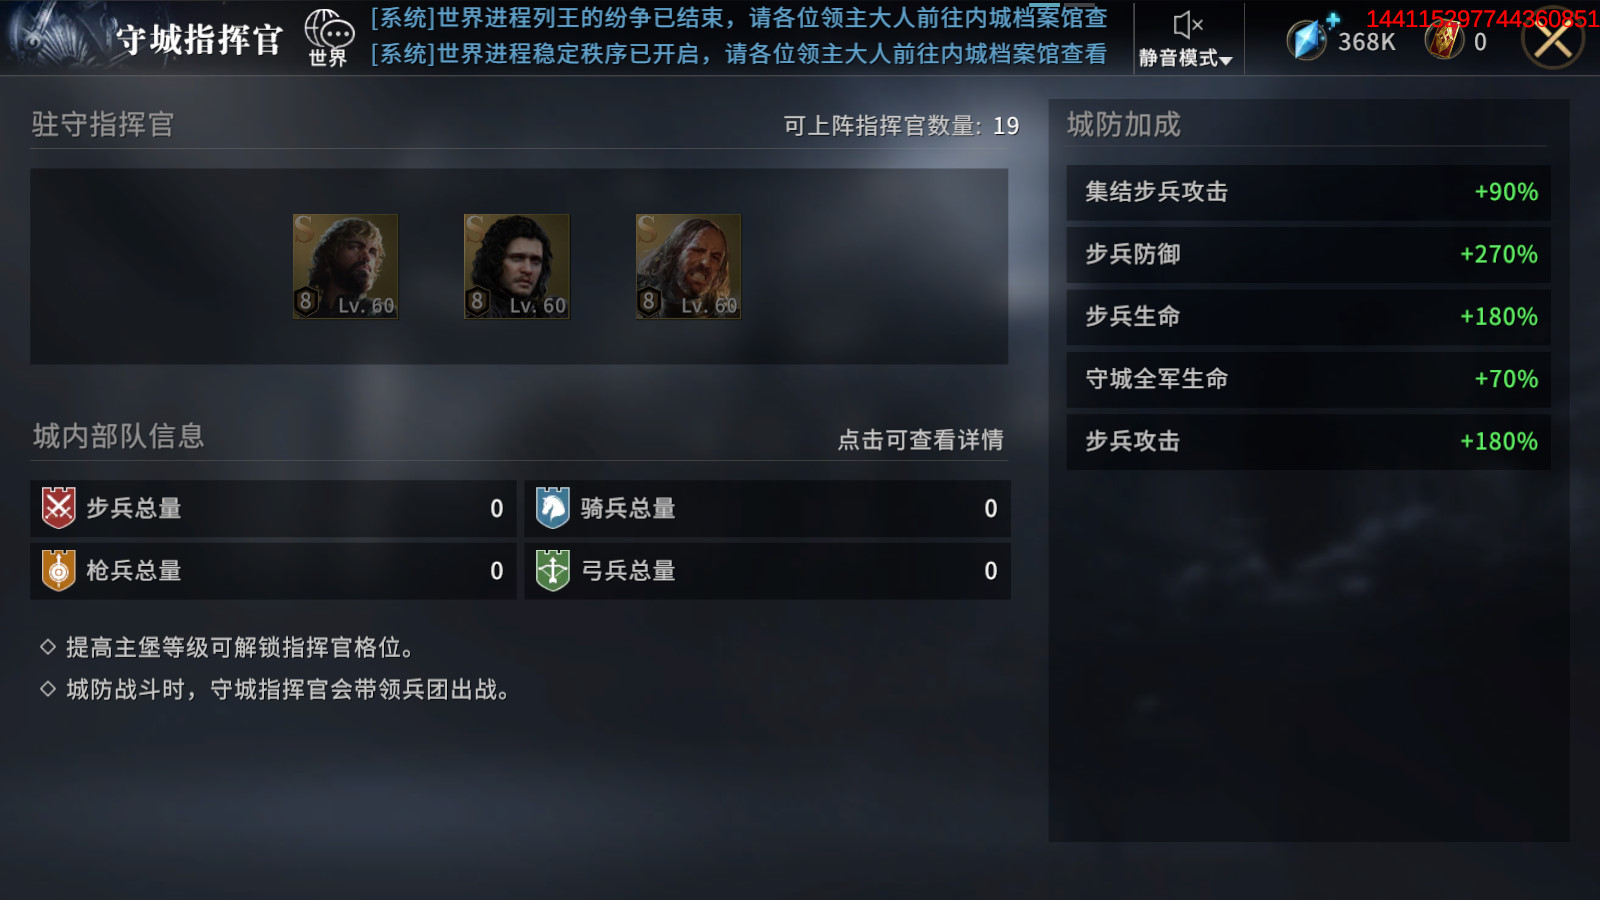Toggle the mute speaker icon
Viewport: 1600px width, 900px height.
pyautogui.click(x=1187, y=25)
